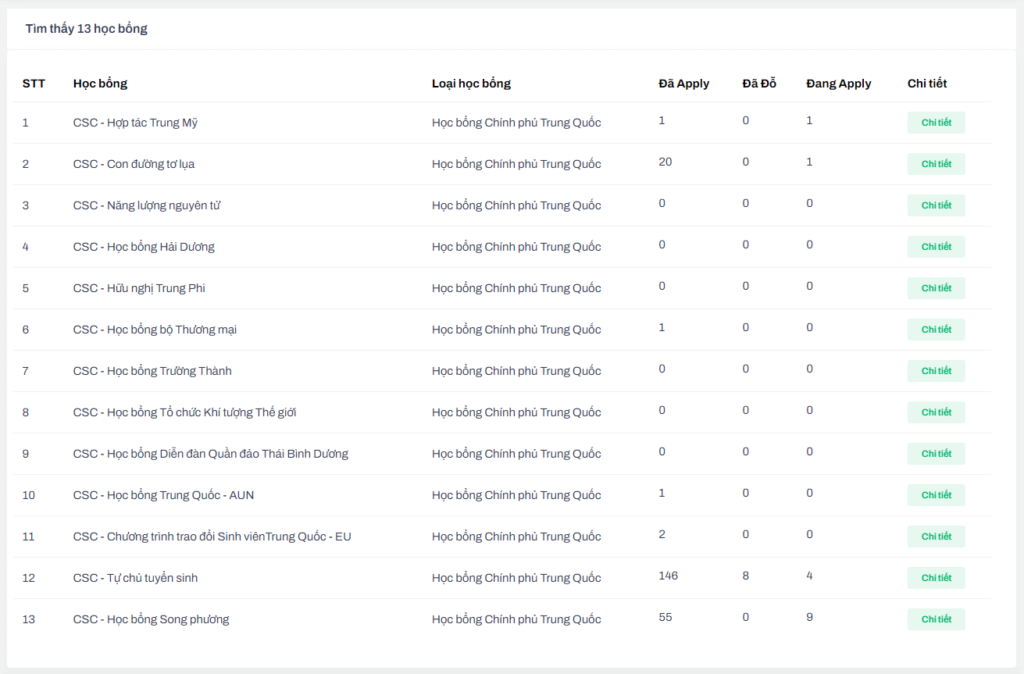This screenshot has width=1024, height=674.
Task: Select the CSC - Tự chủ tuyển sinh scholarship name
Action: click(x=142, y=578)
